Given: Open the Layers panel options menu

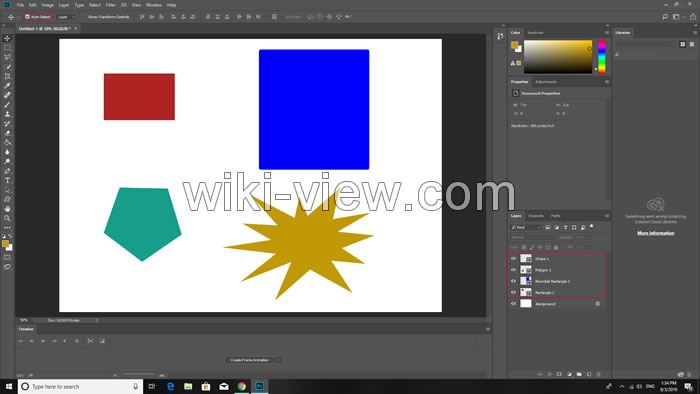Looking at the screenshot, I should pos(607,216).
